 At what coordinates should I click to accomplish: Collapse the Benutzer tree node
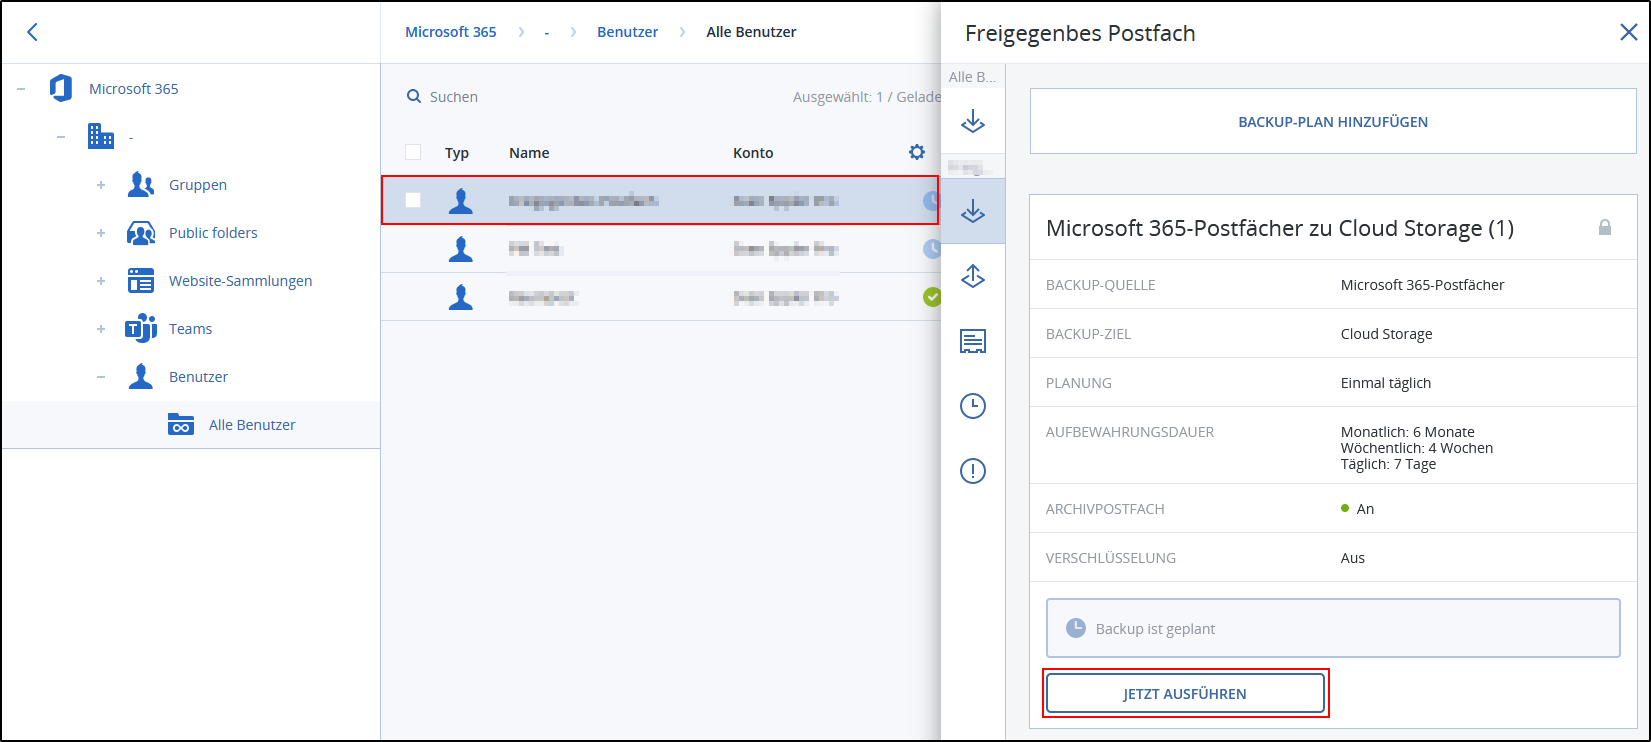click(101, 377)
